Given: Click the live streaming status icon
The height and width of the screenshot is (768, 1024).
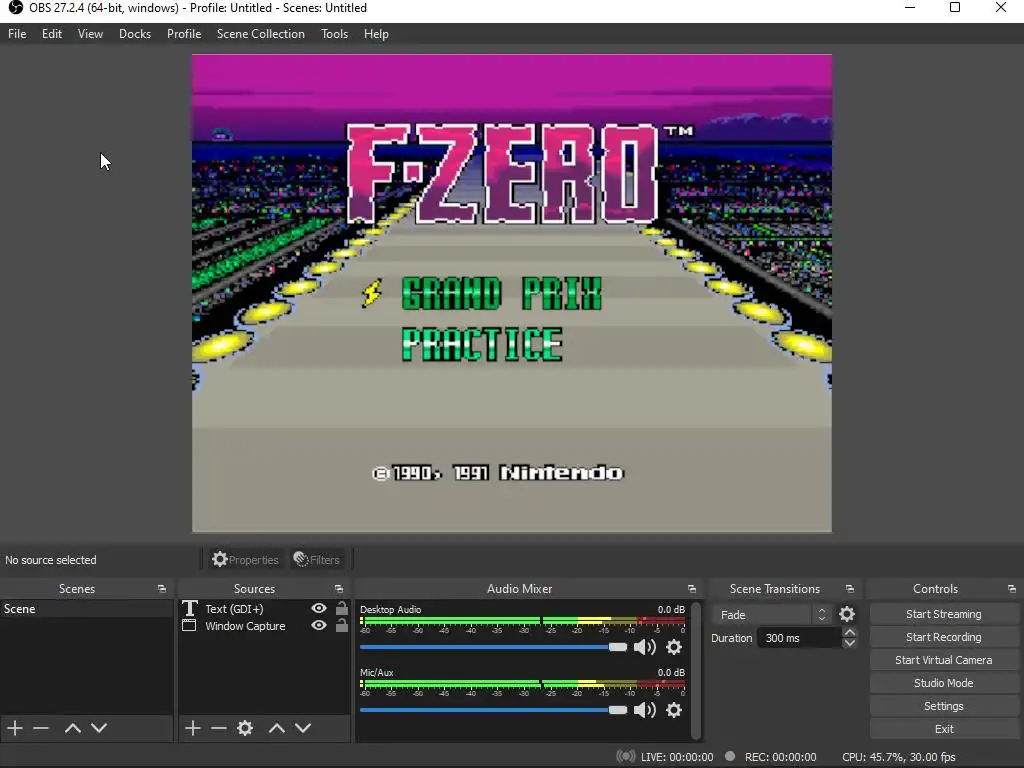Looking at the screenshot, I should tap(626, 756).
